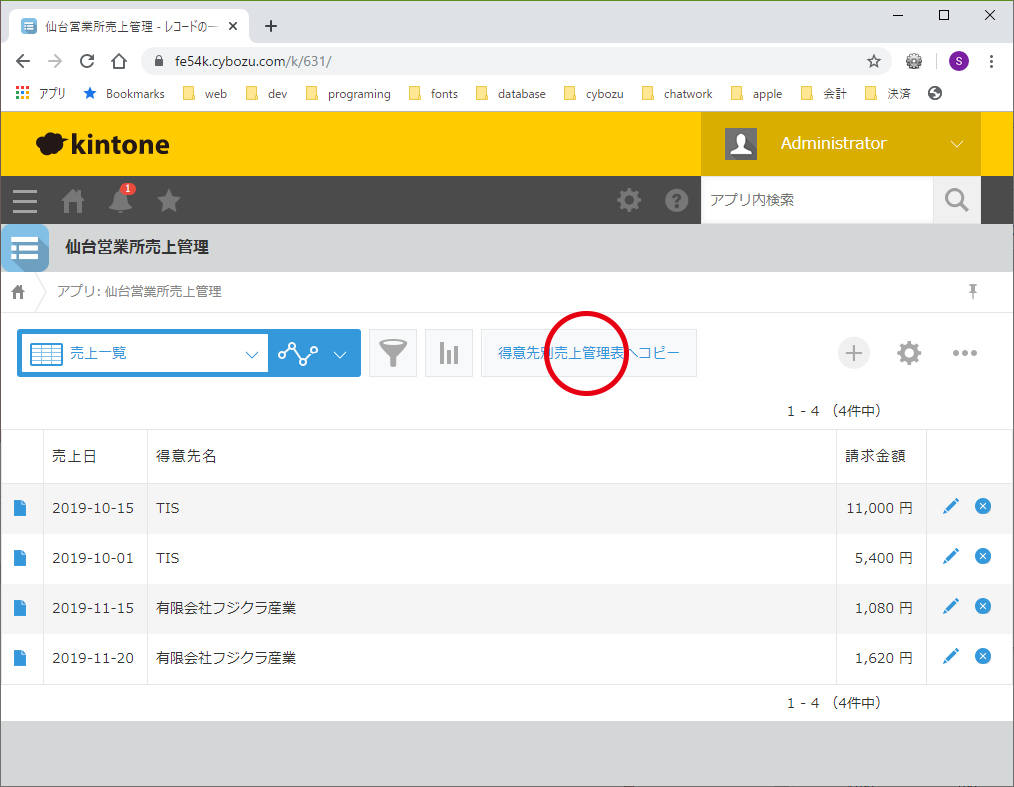Reload the page
The height and width of the screenshot is (787, 1014).
tap(87, 61)
